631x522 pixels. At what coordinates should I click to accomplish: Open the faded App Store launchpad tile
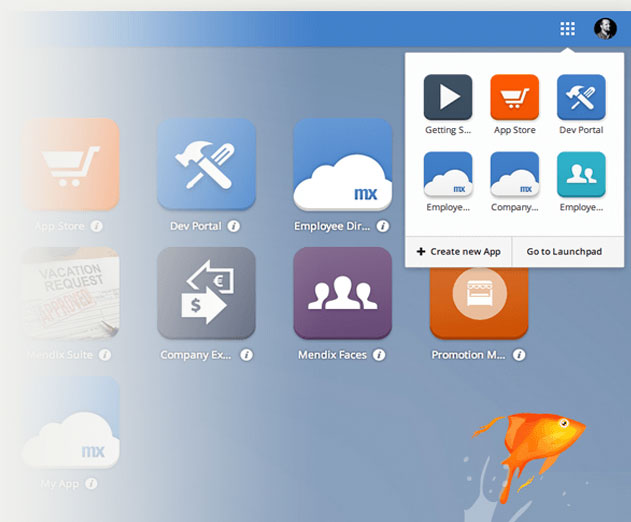coord(70,164)
